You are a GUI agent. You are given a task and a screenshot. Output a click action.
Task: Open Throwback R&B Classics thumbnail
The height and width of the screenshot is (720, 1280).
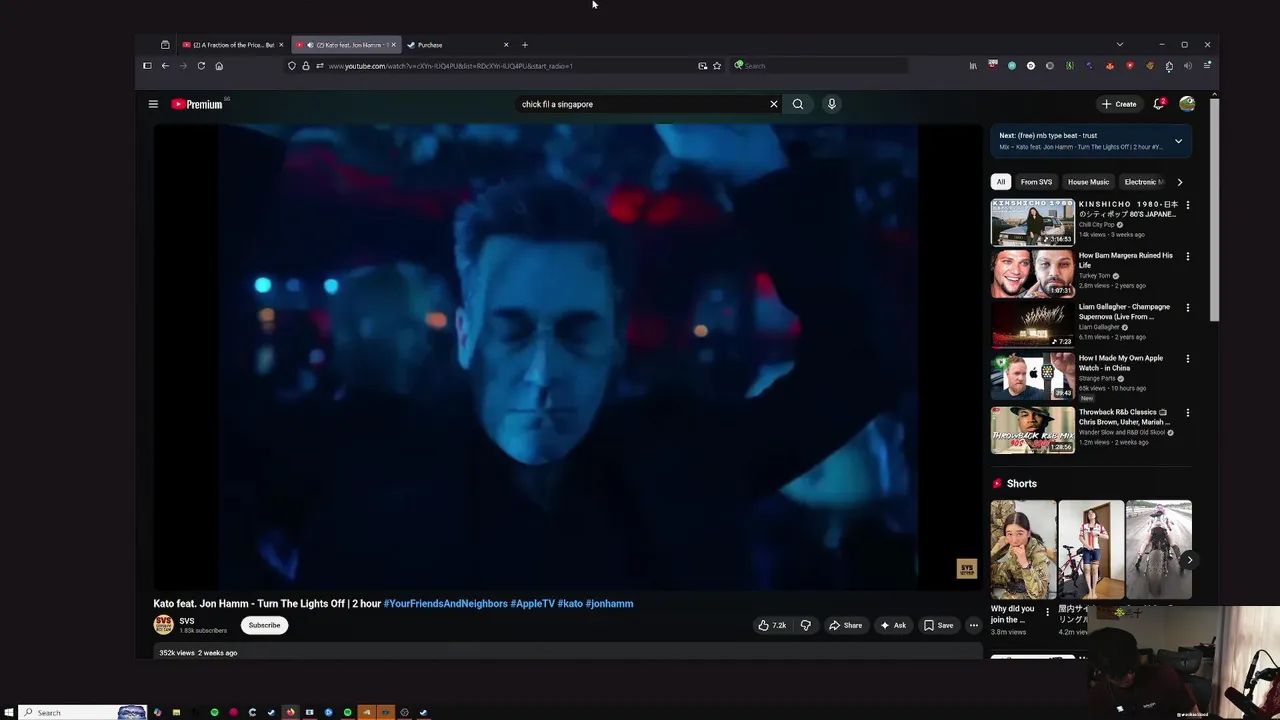click(1032, 430)
